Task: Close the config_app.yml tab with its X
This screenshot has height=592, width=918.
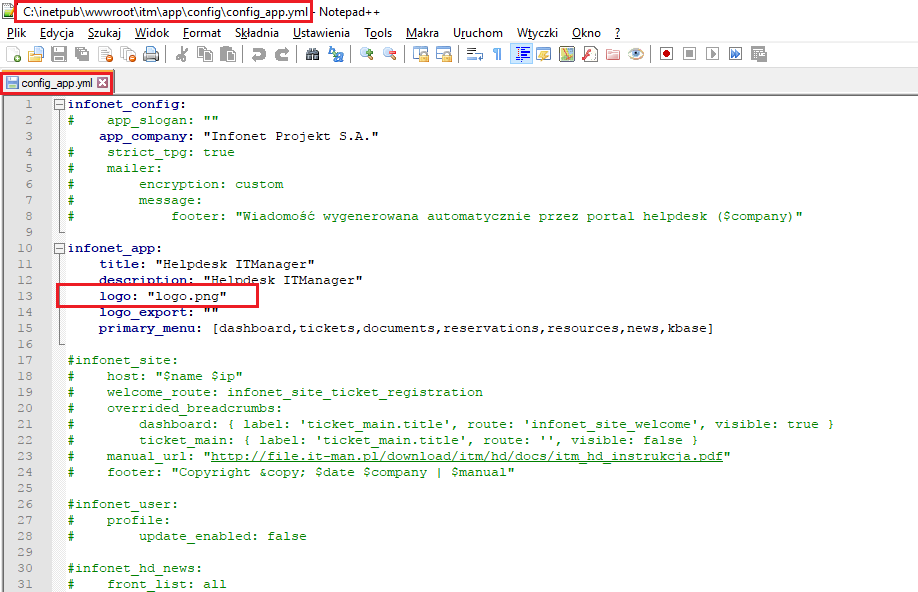Action: (x=102, y=83)
